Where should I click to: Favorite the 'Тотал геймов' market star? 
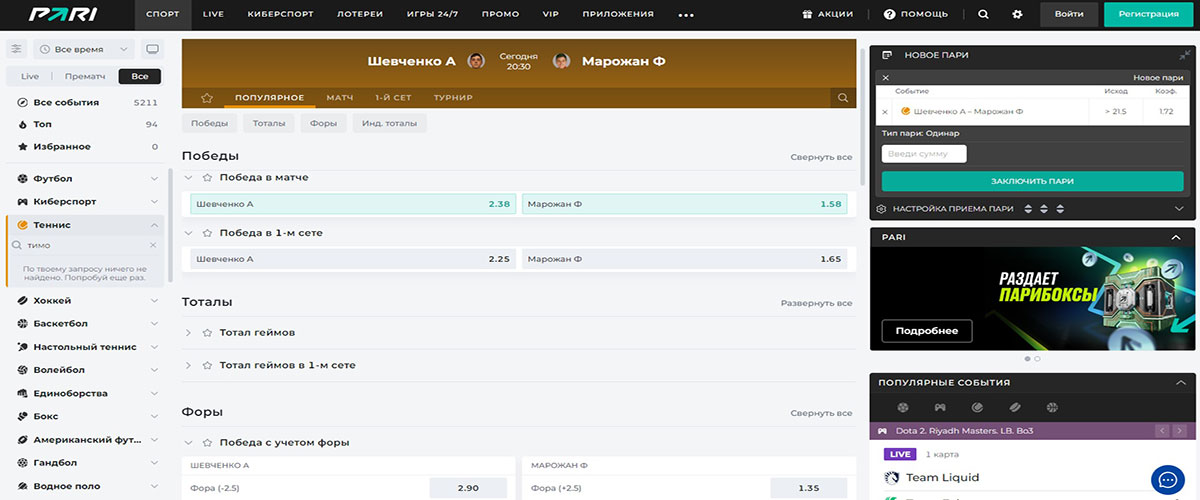coord(207,332)
